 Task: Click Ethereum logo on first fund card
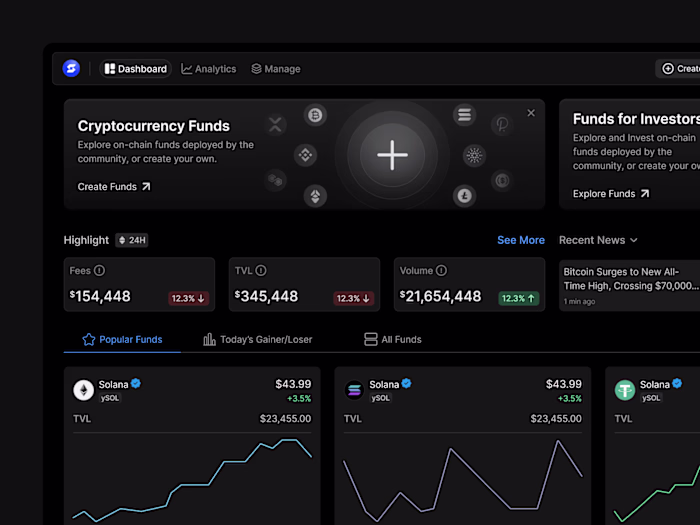click(x=83, y=390)
